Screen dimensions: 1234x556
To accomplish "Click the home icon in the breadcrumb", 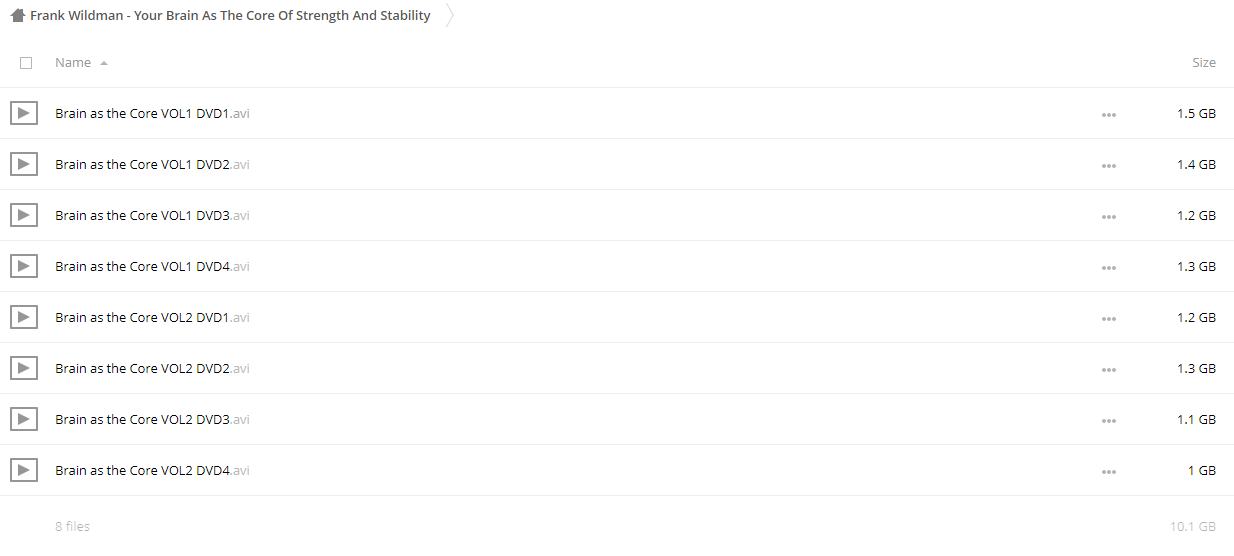I will [x=17, y=15].
